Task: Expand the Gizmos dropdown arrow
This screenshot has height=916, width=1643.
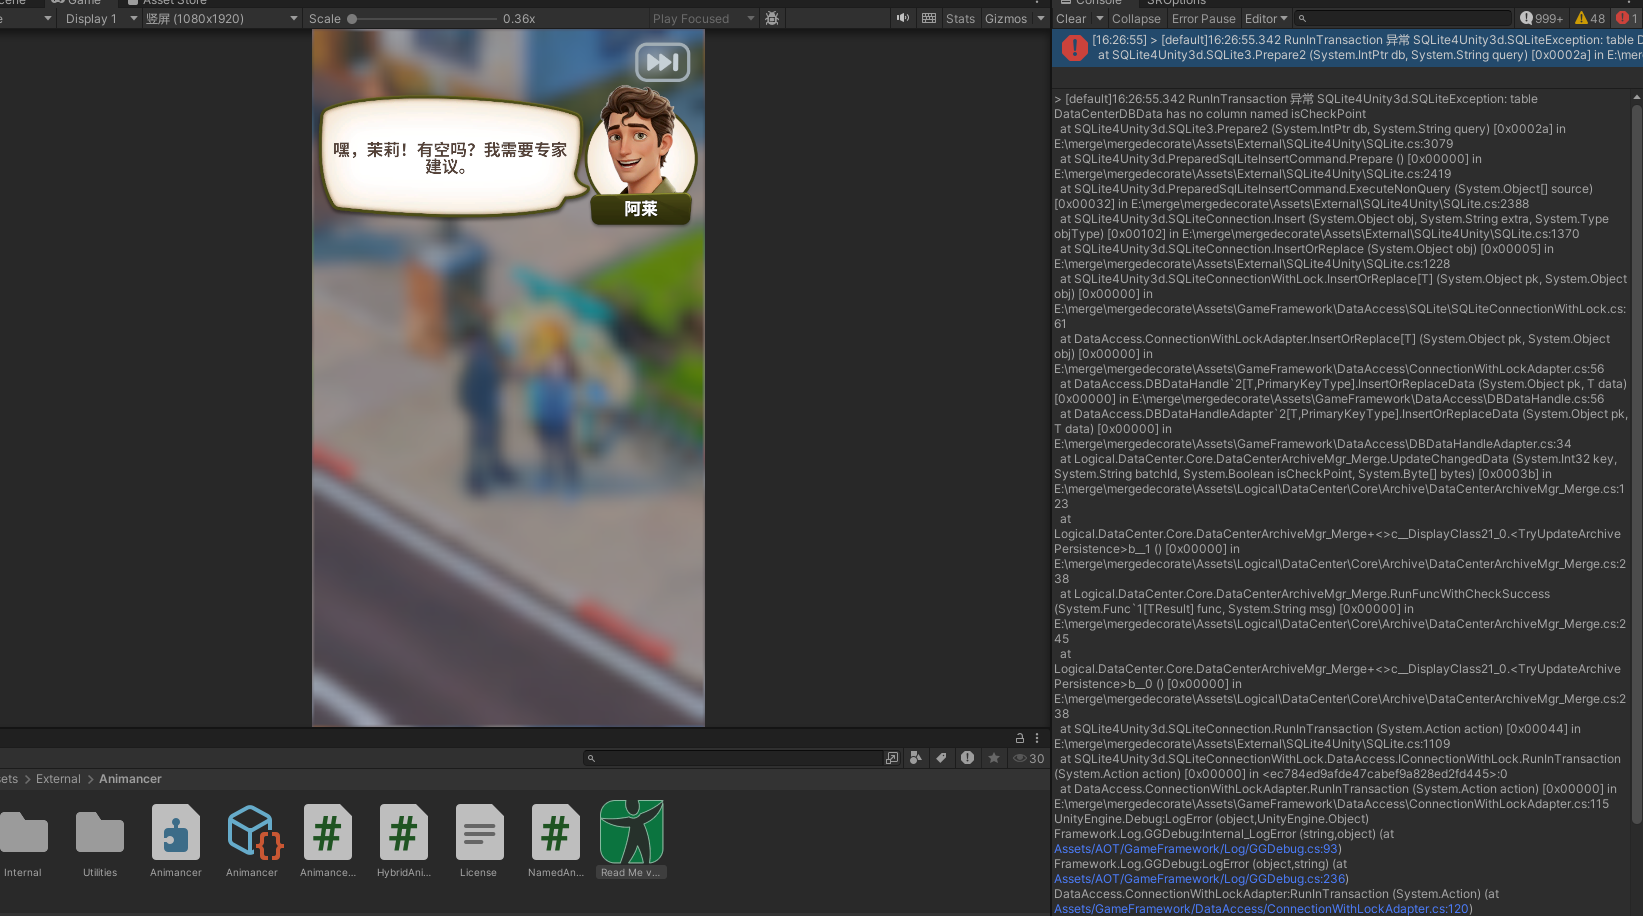Action: pos(1041,18)
